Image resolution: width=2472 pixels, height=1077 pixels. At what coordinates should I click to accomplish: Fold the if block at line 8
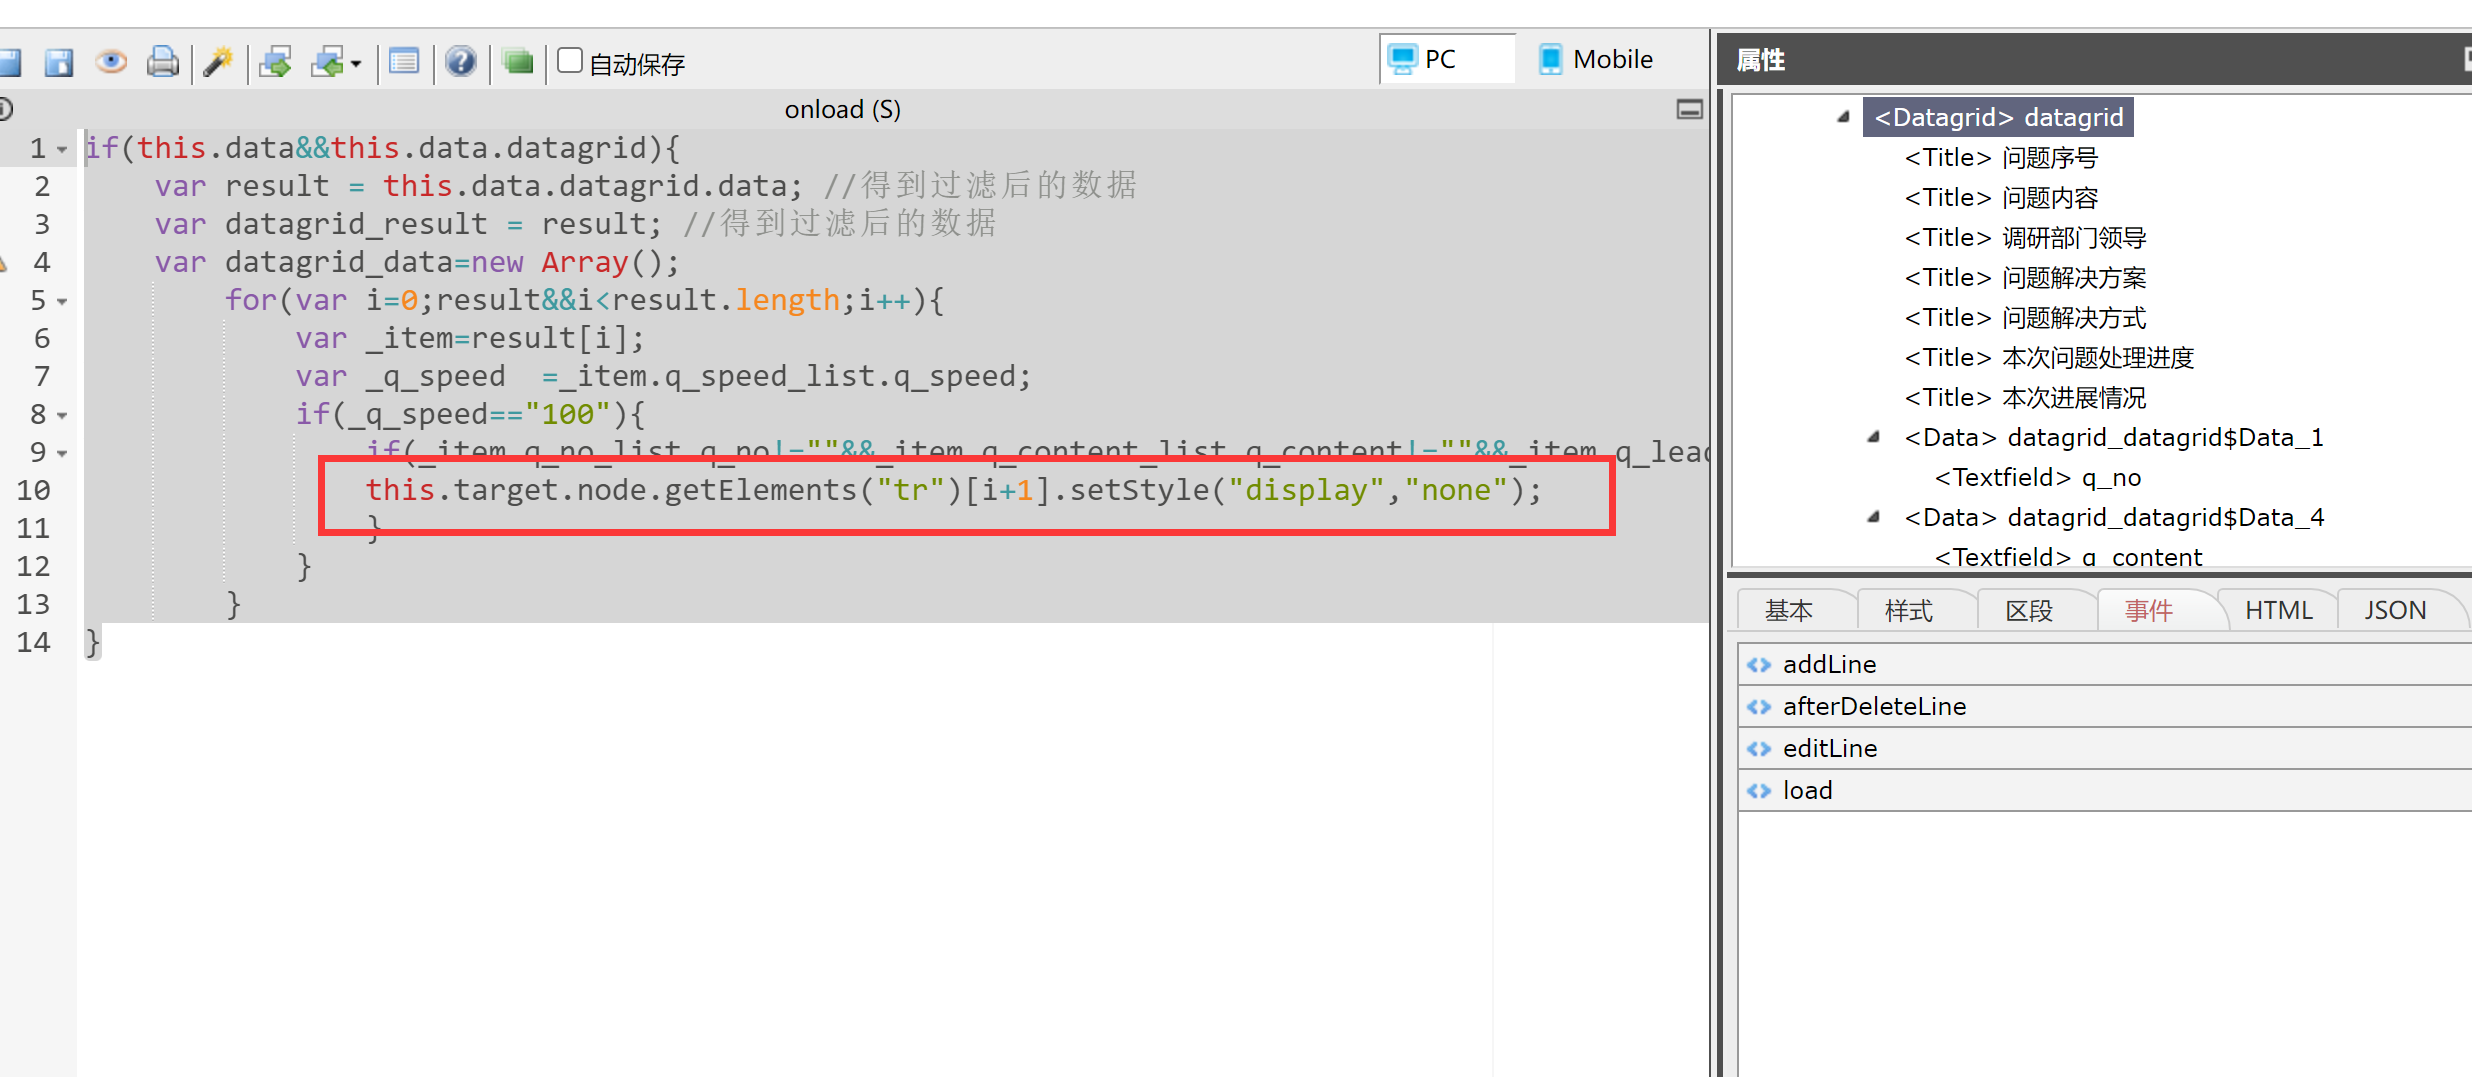pyautogui.click(x=62, y=416)
